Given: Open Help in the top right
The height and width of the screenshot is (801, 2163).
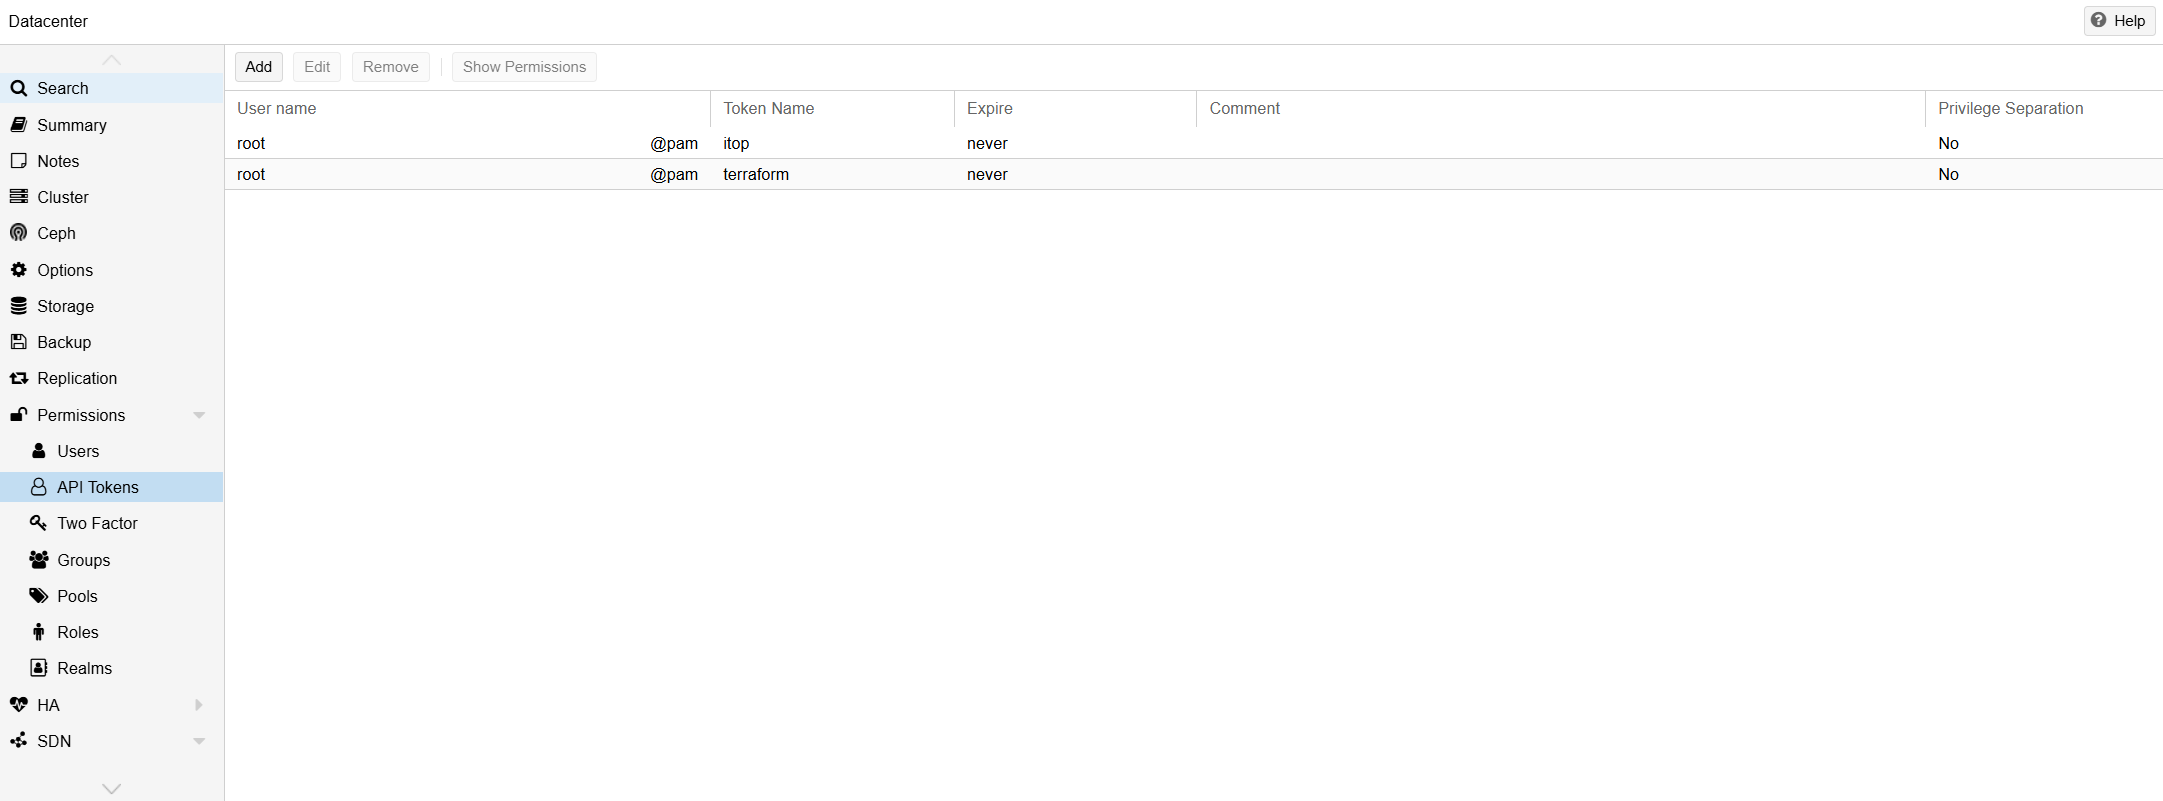Looking at the screenshot, I should [x=2119, y=21].
